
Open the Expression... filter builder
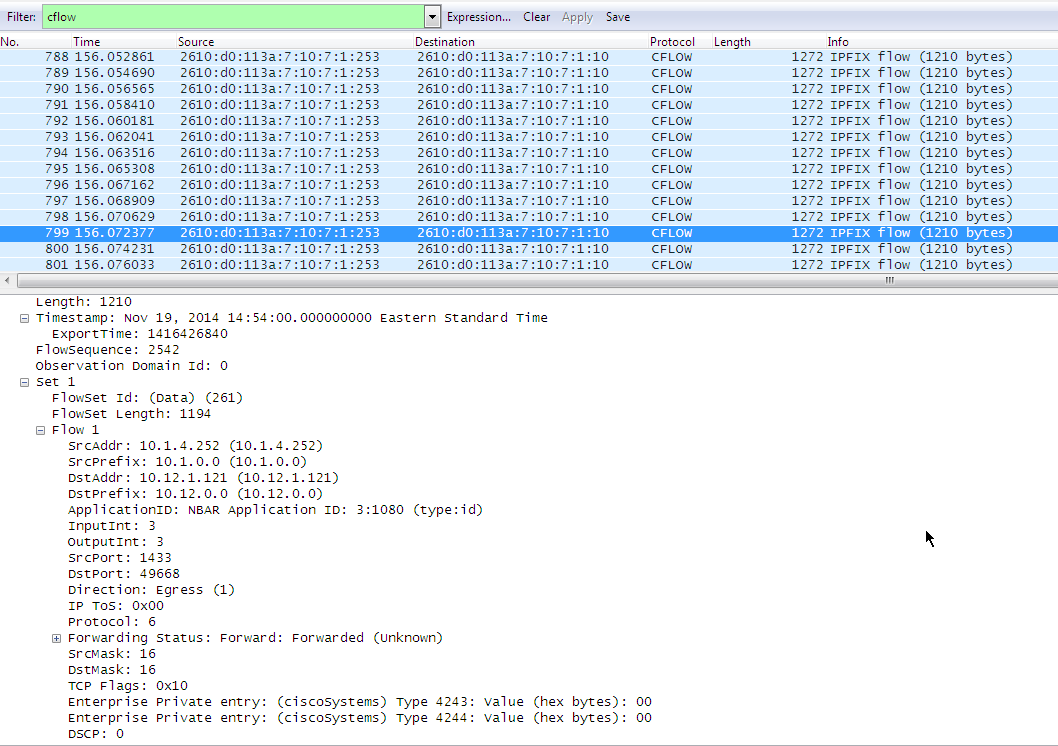pyautogui.click(x=478, y=17)
